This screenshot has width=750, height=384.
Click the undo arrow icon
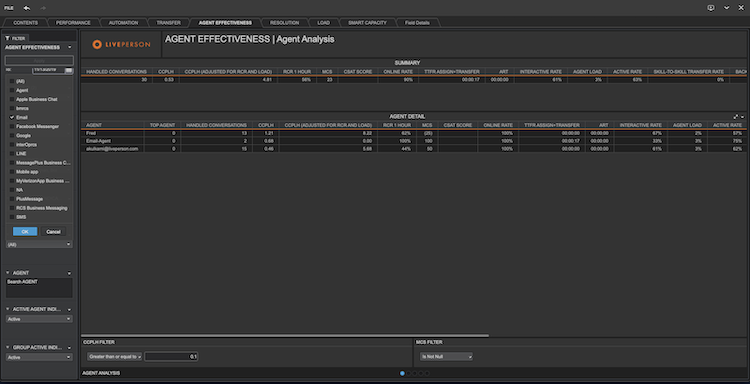(x=27, y=8)
